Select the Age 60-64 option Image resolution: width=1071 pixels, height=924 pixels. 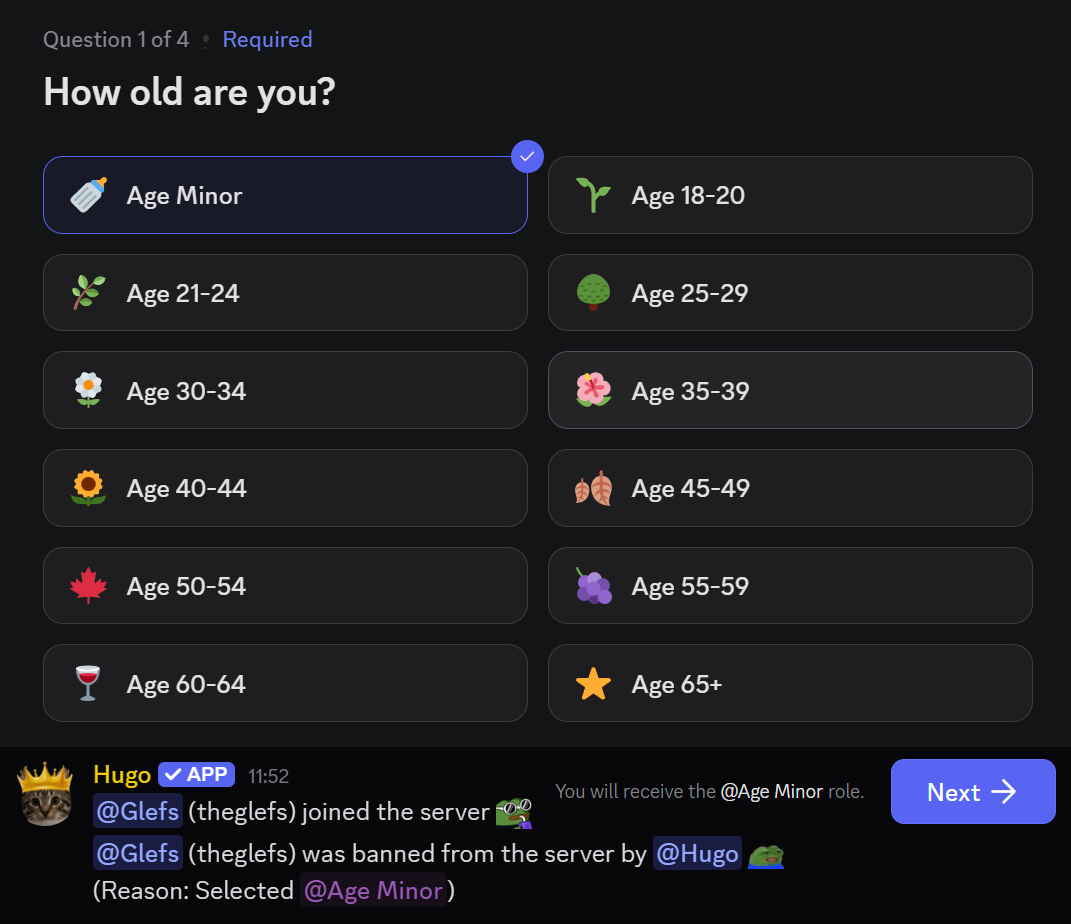[x=285, y=684]
